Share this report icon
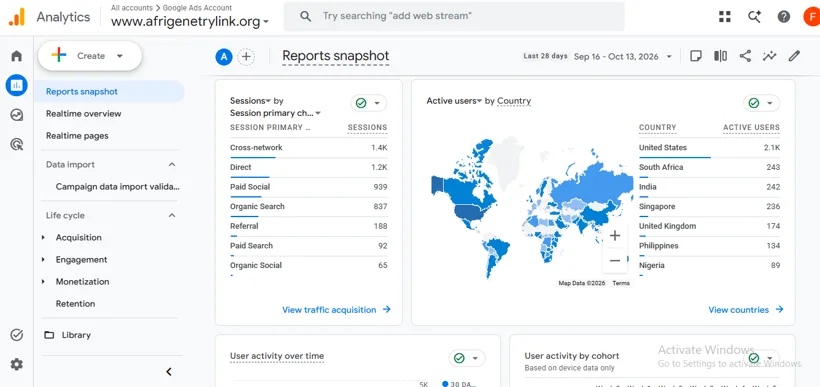Image resolution: width=820 pixels, height=387 pixels. (x=745, y=56)
